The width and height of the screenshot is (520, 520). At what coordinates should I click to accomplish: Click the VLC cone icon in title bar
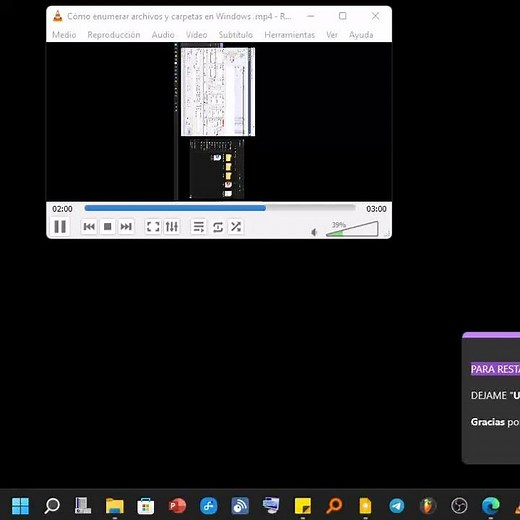[x=58, y=16]
